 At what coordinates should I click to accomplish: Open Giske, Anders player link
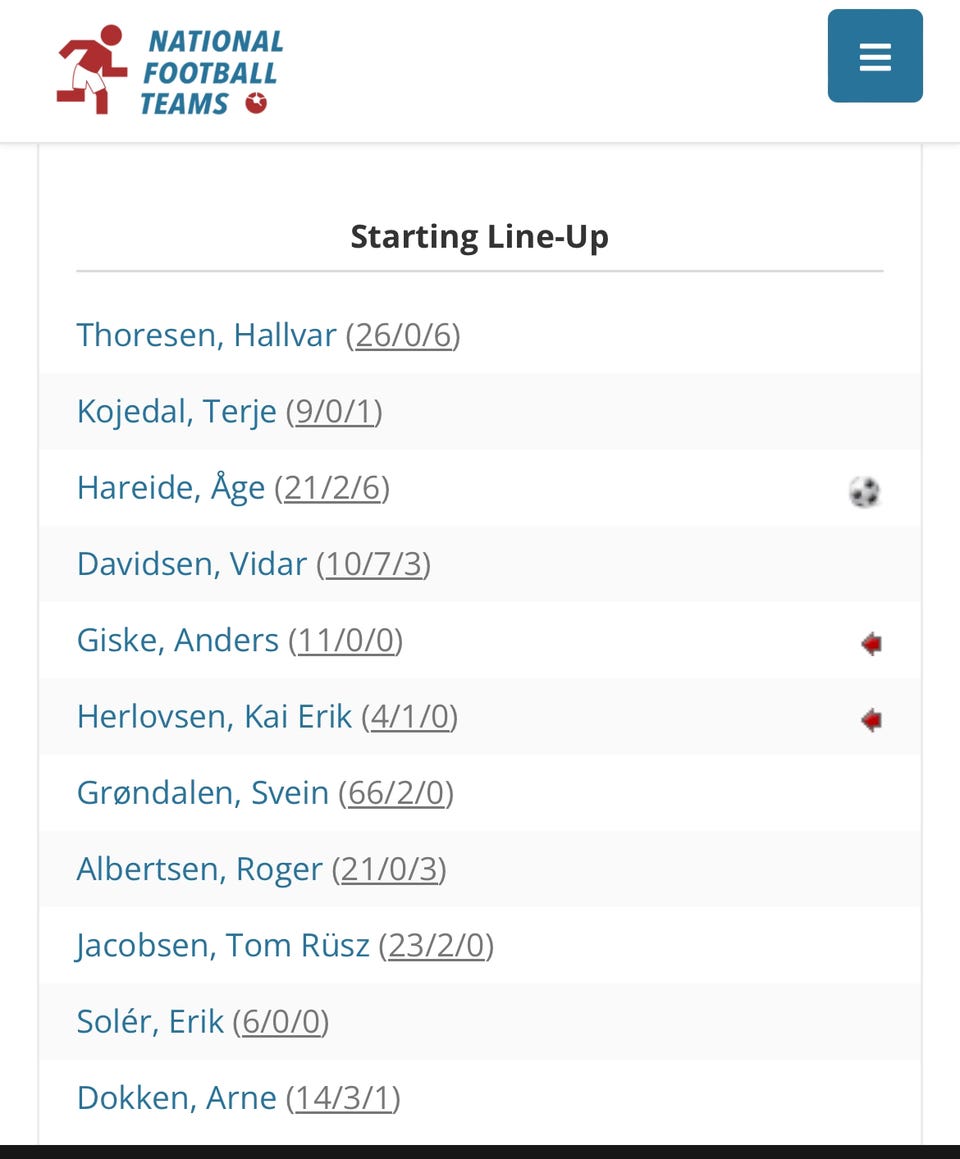[177, 640]
